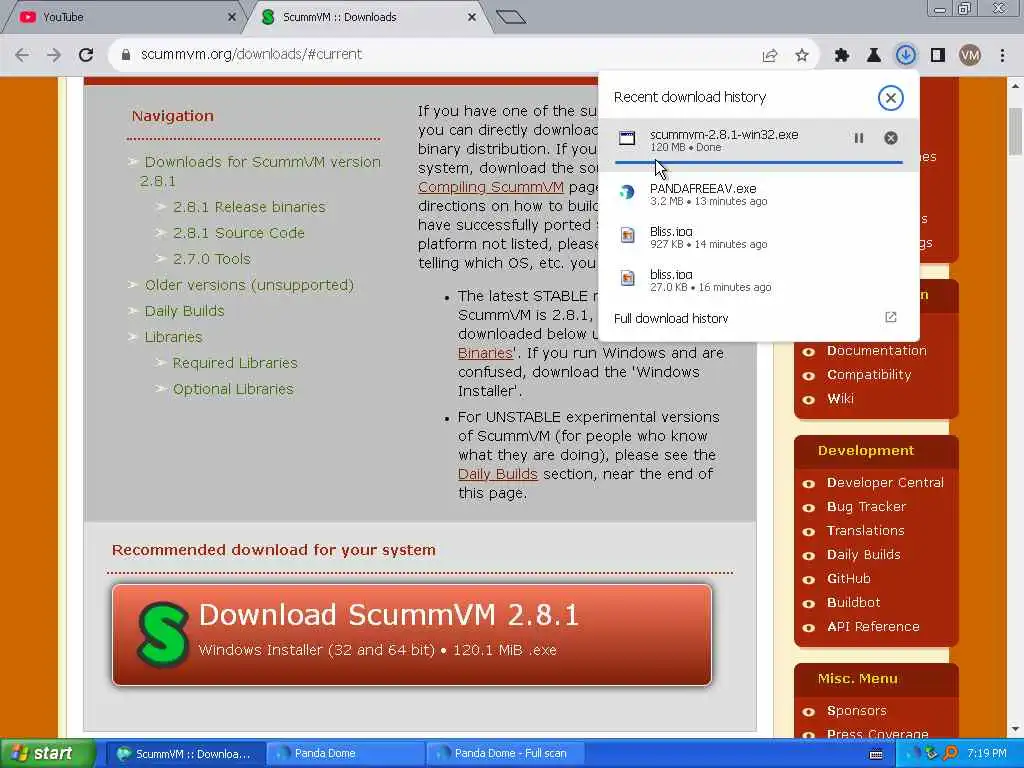The height and width of the screenshot is (768, 1024).
Task: Open Bug Tracker link
Action: coord(866,507)
